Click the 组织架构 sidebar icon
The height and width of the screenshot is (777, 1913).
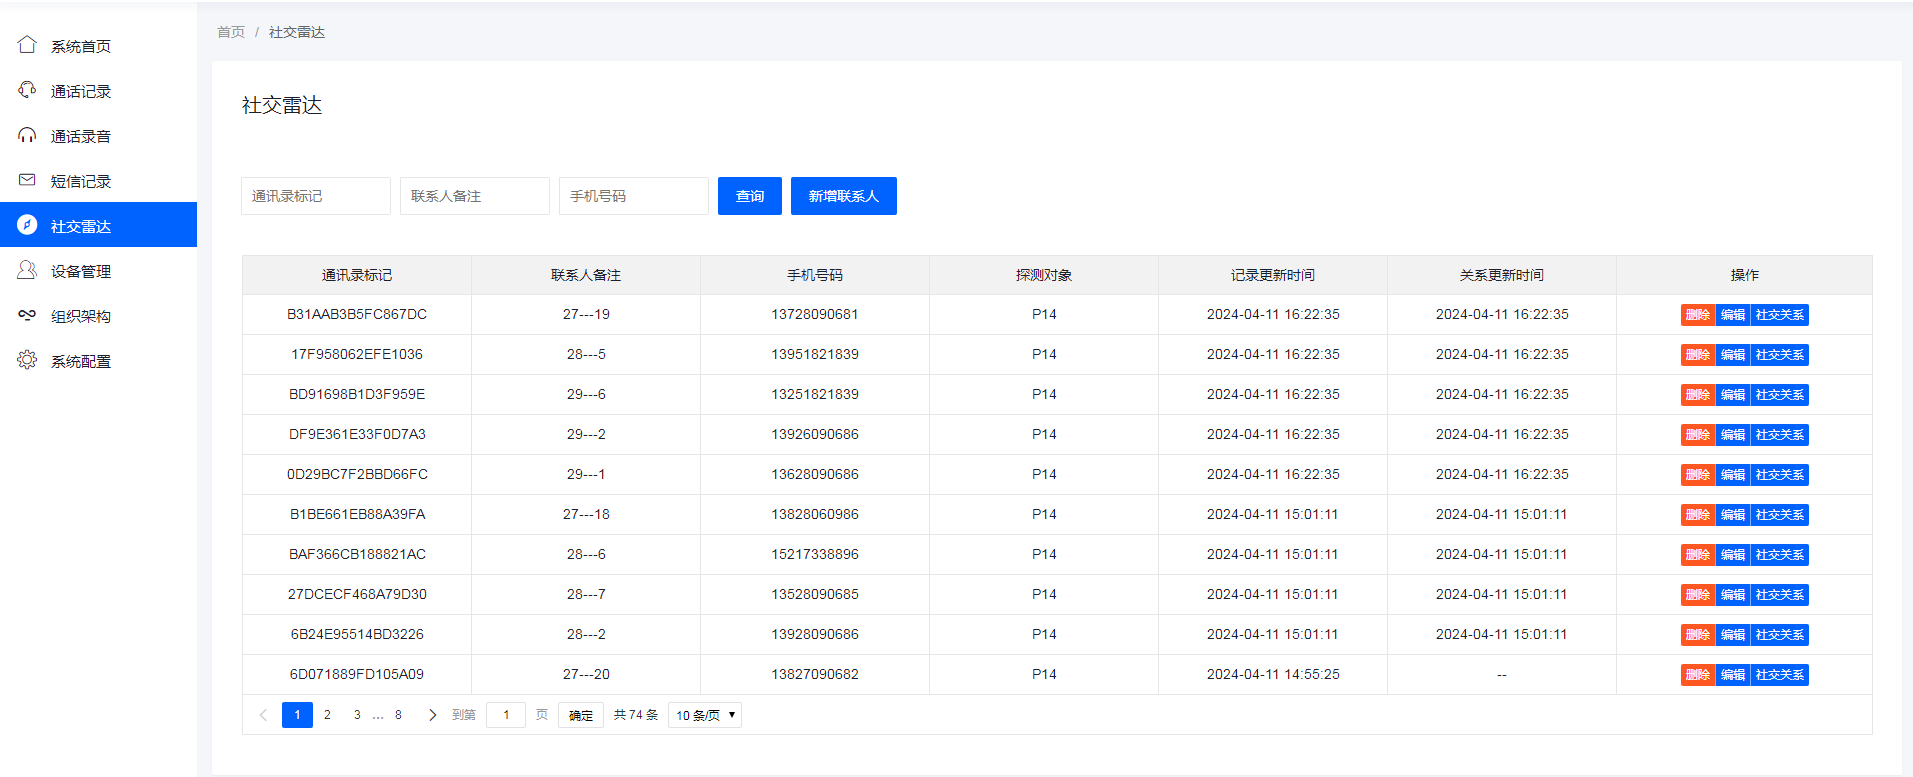[x=27, y=315]
